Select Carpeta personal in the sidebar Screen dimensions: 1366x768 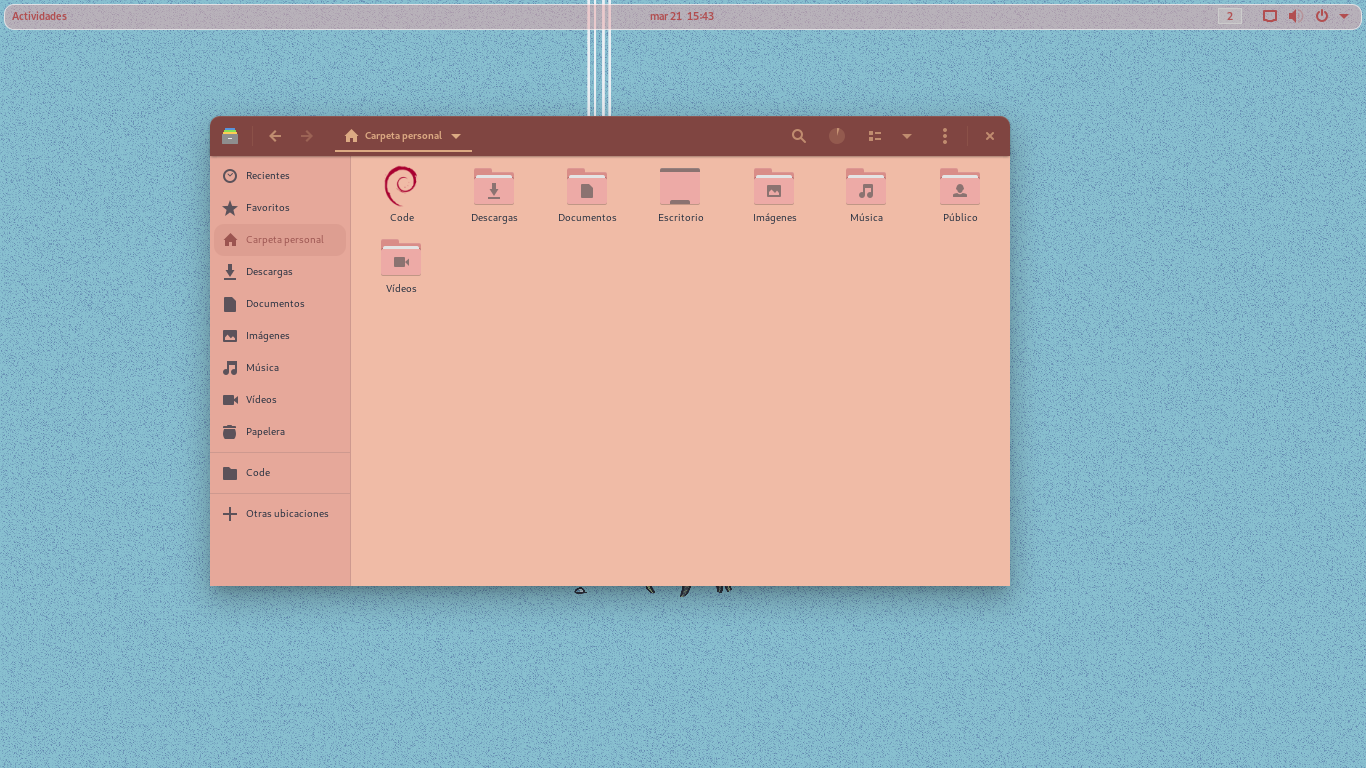pos(280,240)
